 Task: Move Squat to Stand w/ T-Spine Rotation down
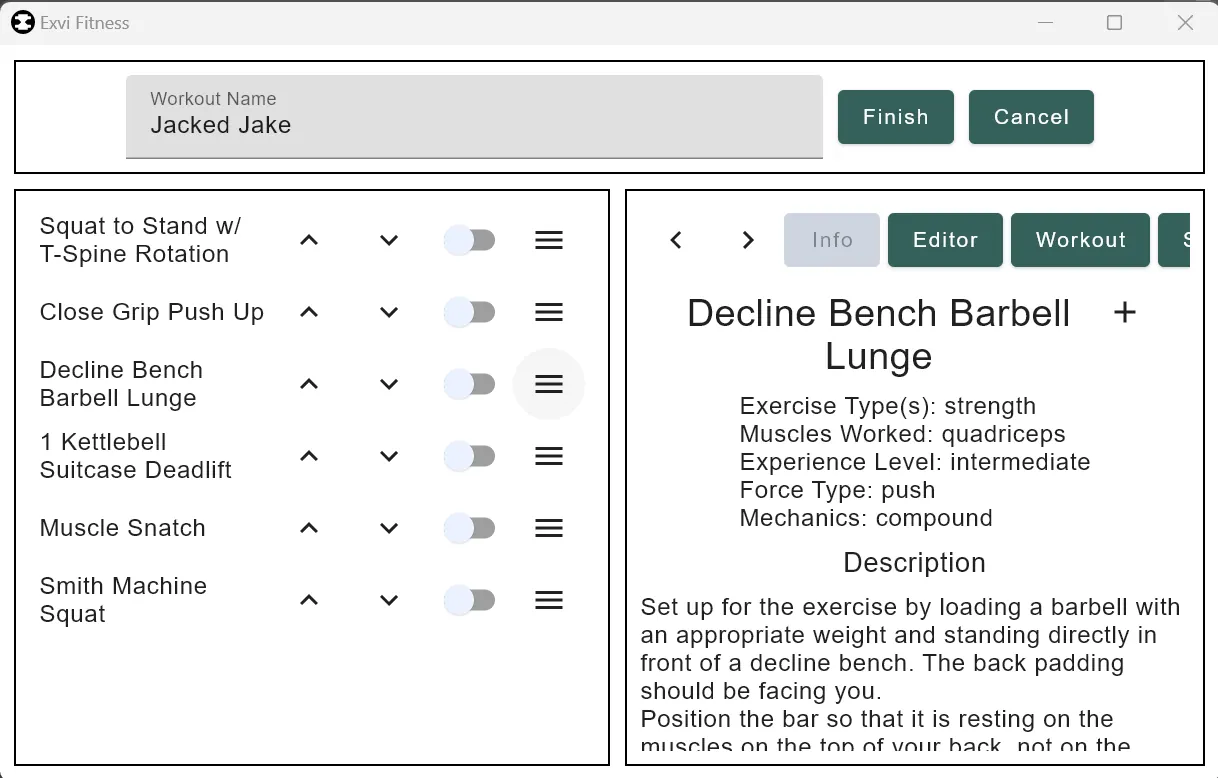(389, 240)
